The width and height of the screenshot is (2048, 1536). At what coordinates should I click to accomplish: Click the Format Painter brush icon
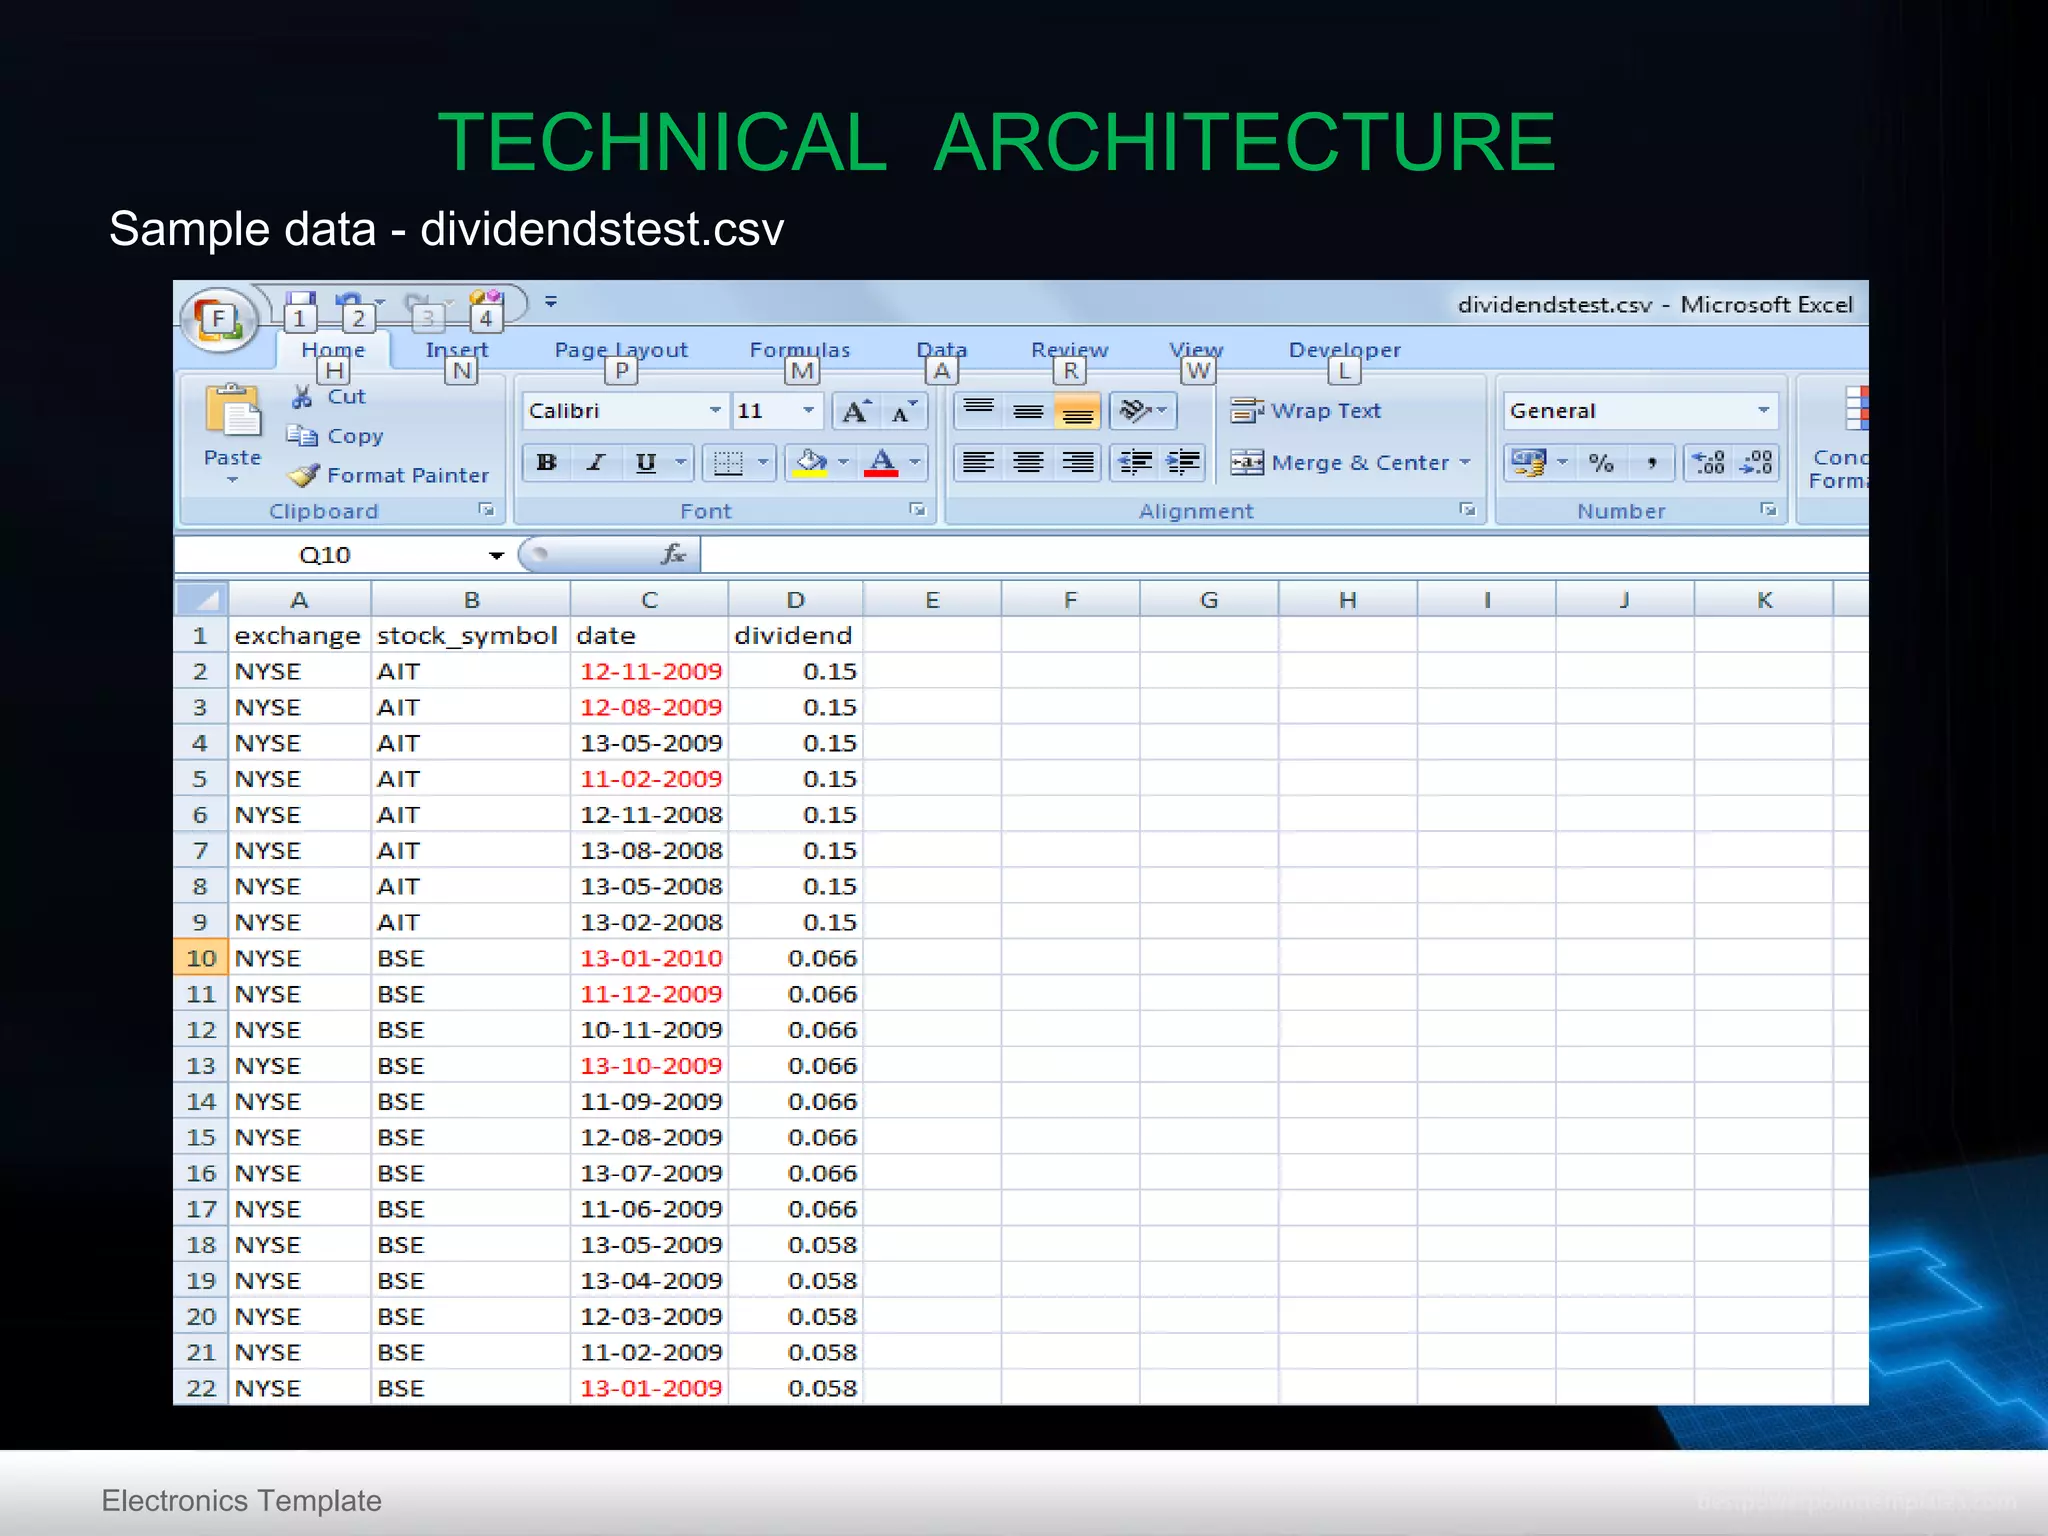coord(303,475)
